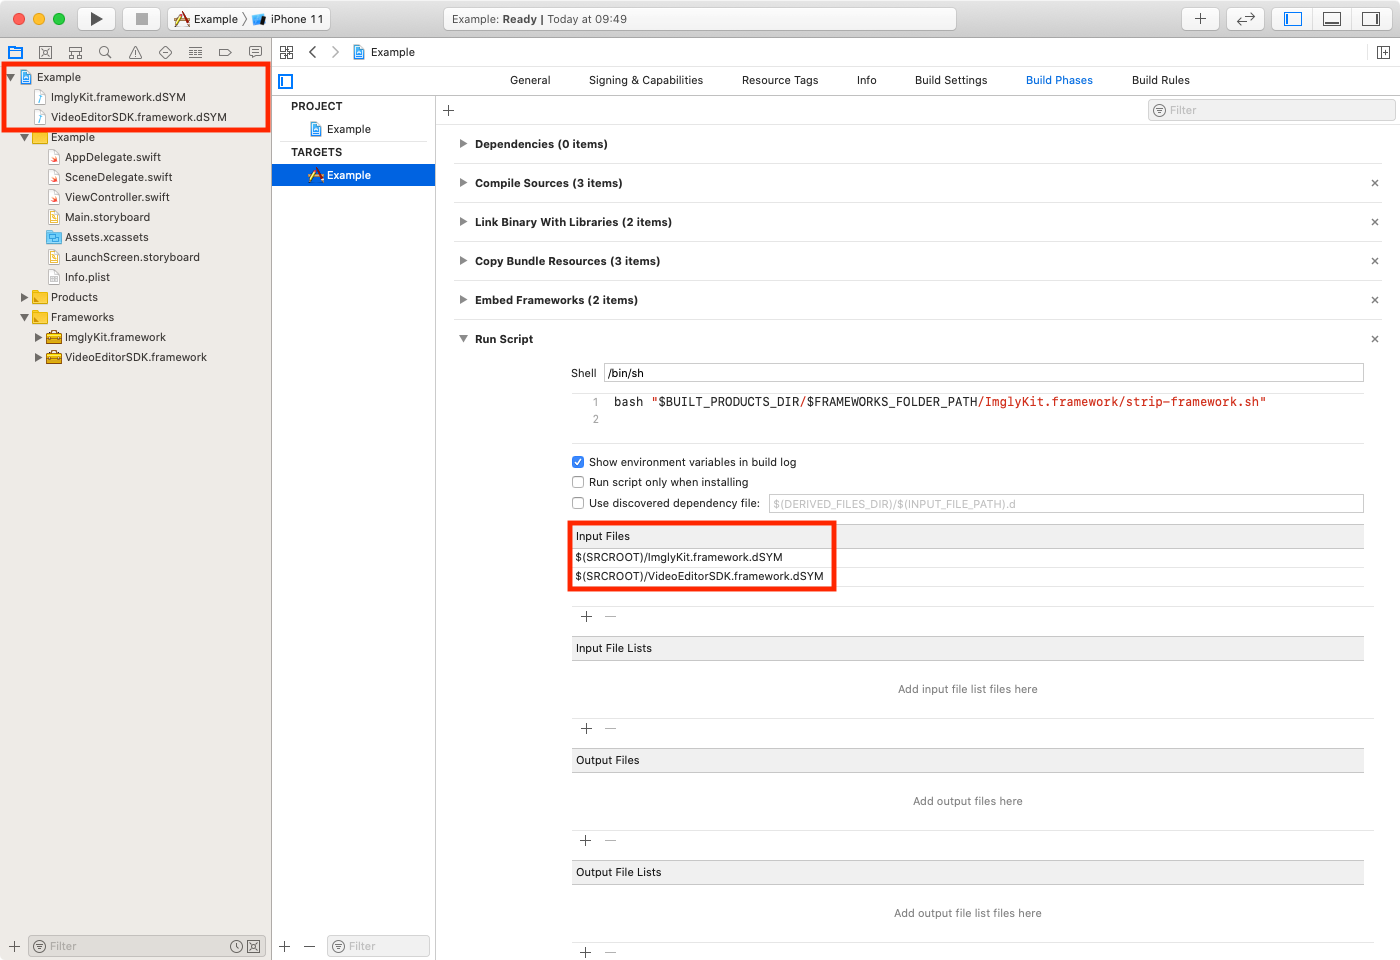Collapse the Frameworks group

click(x=25, y=317)
